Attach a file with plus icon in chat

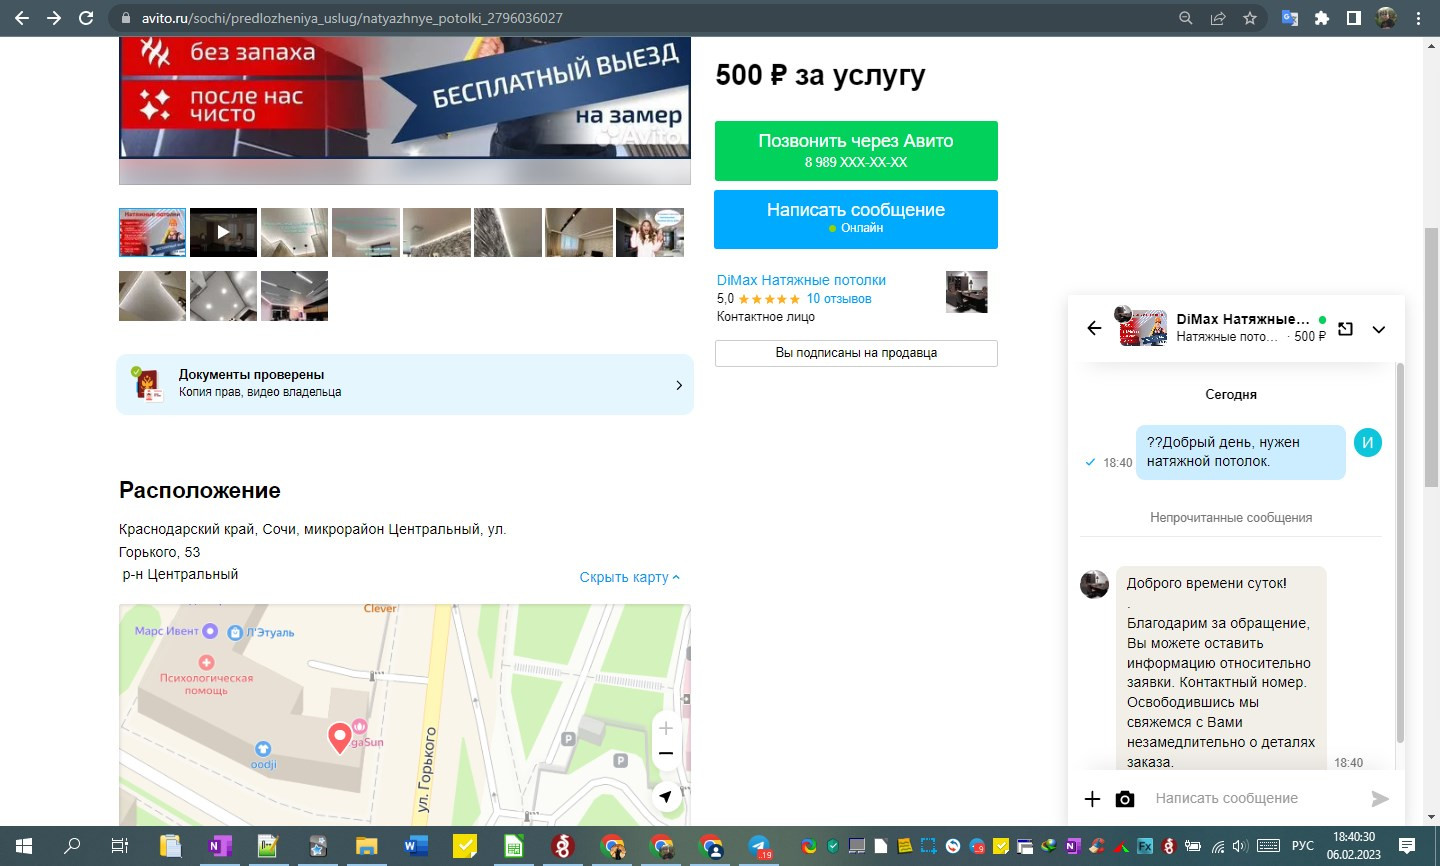(1093, 798)
